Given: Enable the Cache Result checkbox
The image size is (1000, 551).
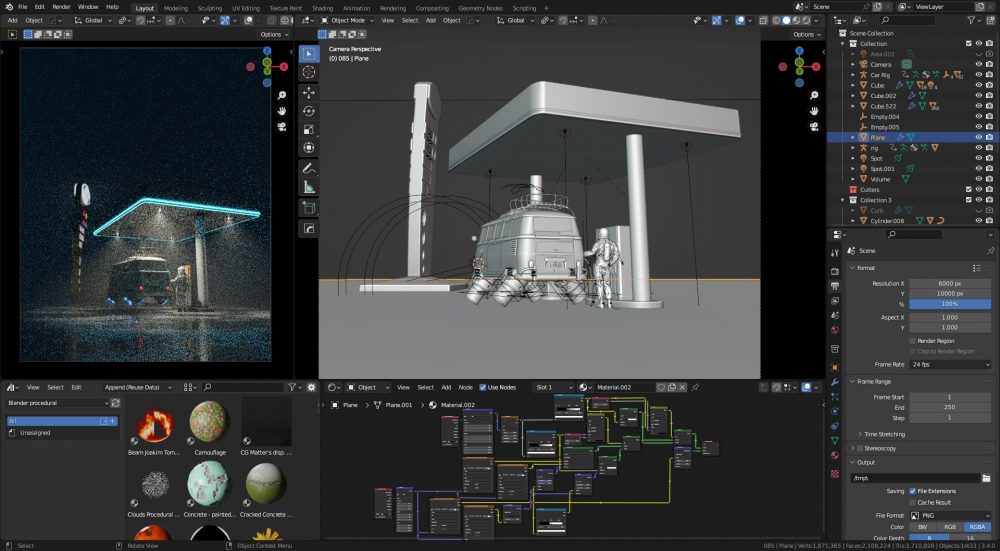Looking at the screenshot, I should [x=913, y=503].
